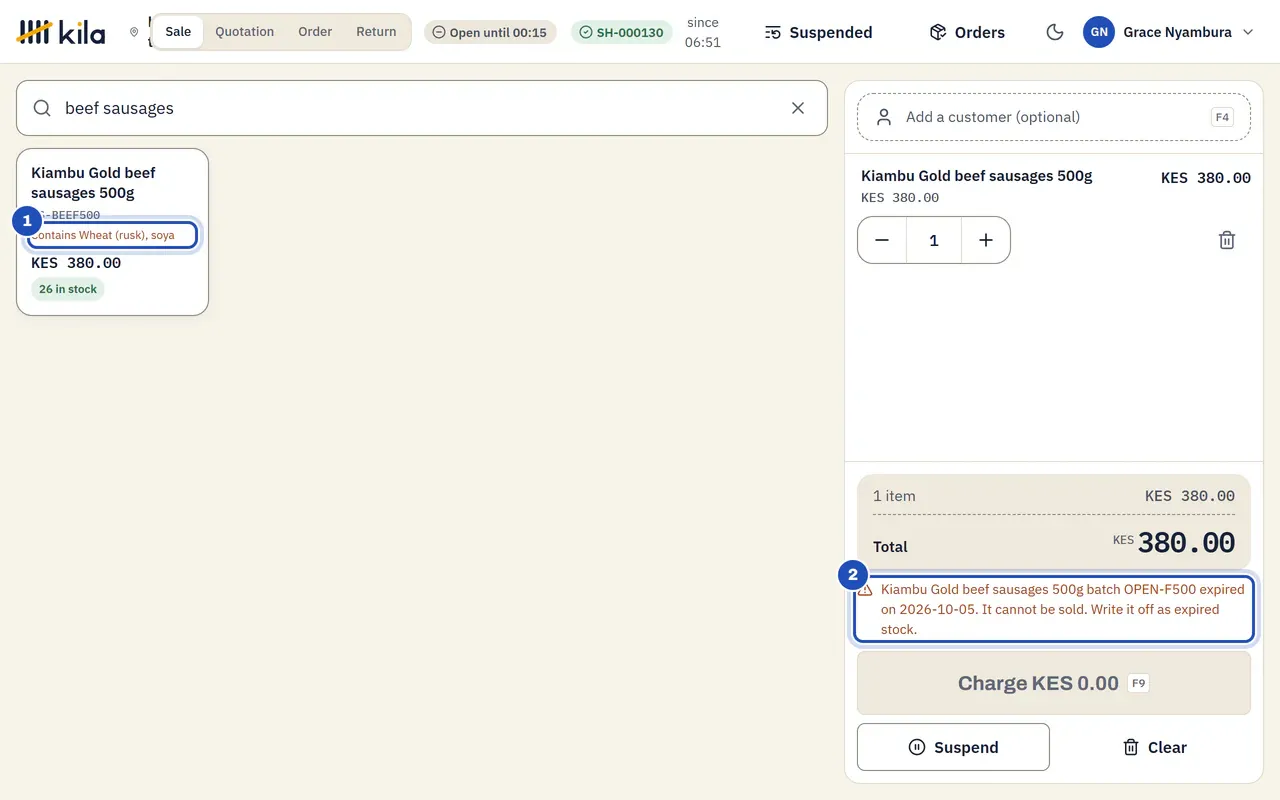Screen dimensions: 1280x800
Task: Clear the cart
Action: (x=1155, y=747)
